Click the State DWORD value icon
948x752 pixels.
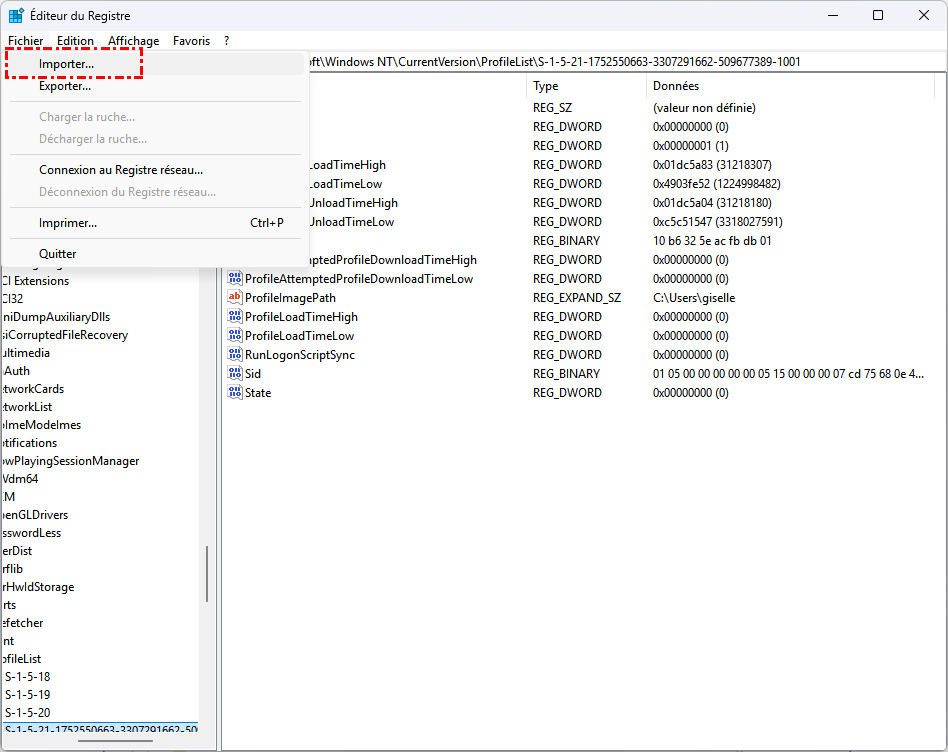click(x=235, y=393)
